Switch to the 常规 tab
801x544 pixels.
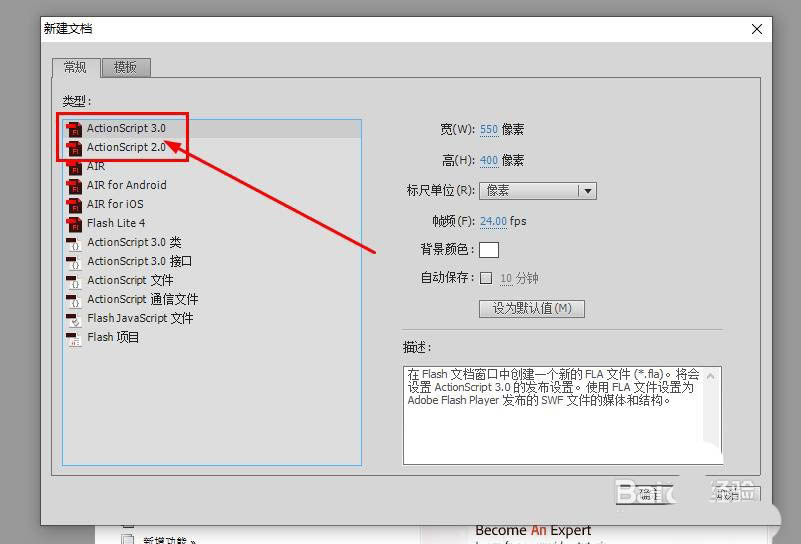[x=75, y=67]
